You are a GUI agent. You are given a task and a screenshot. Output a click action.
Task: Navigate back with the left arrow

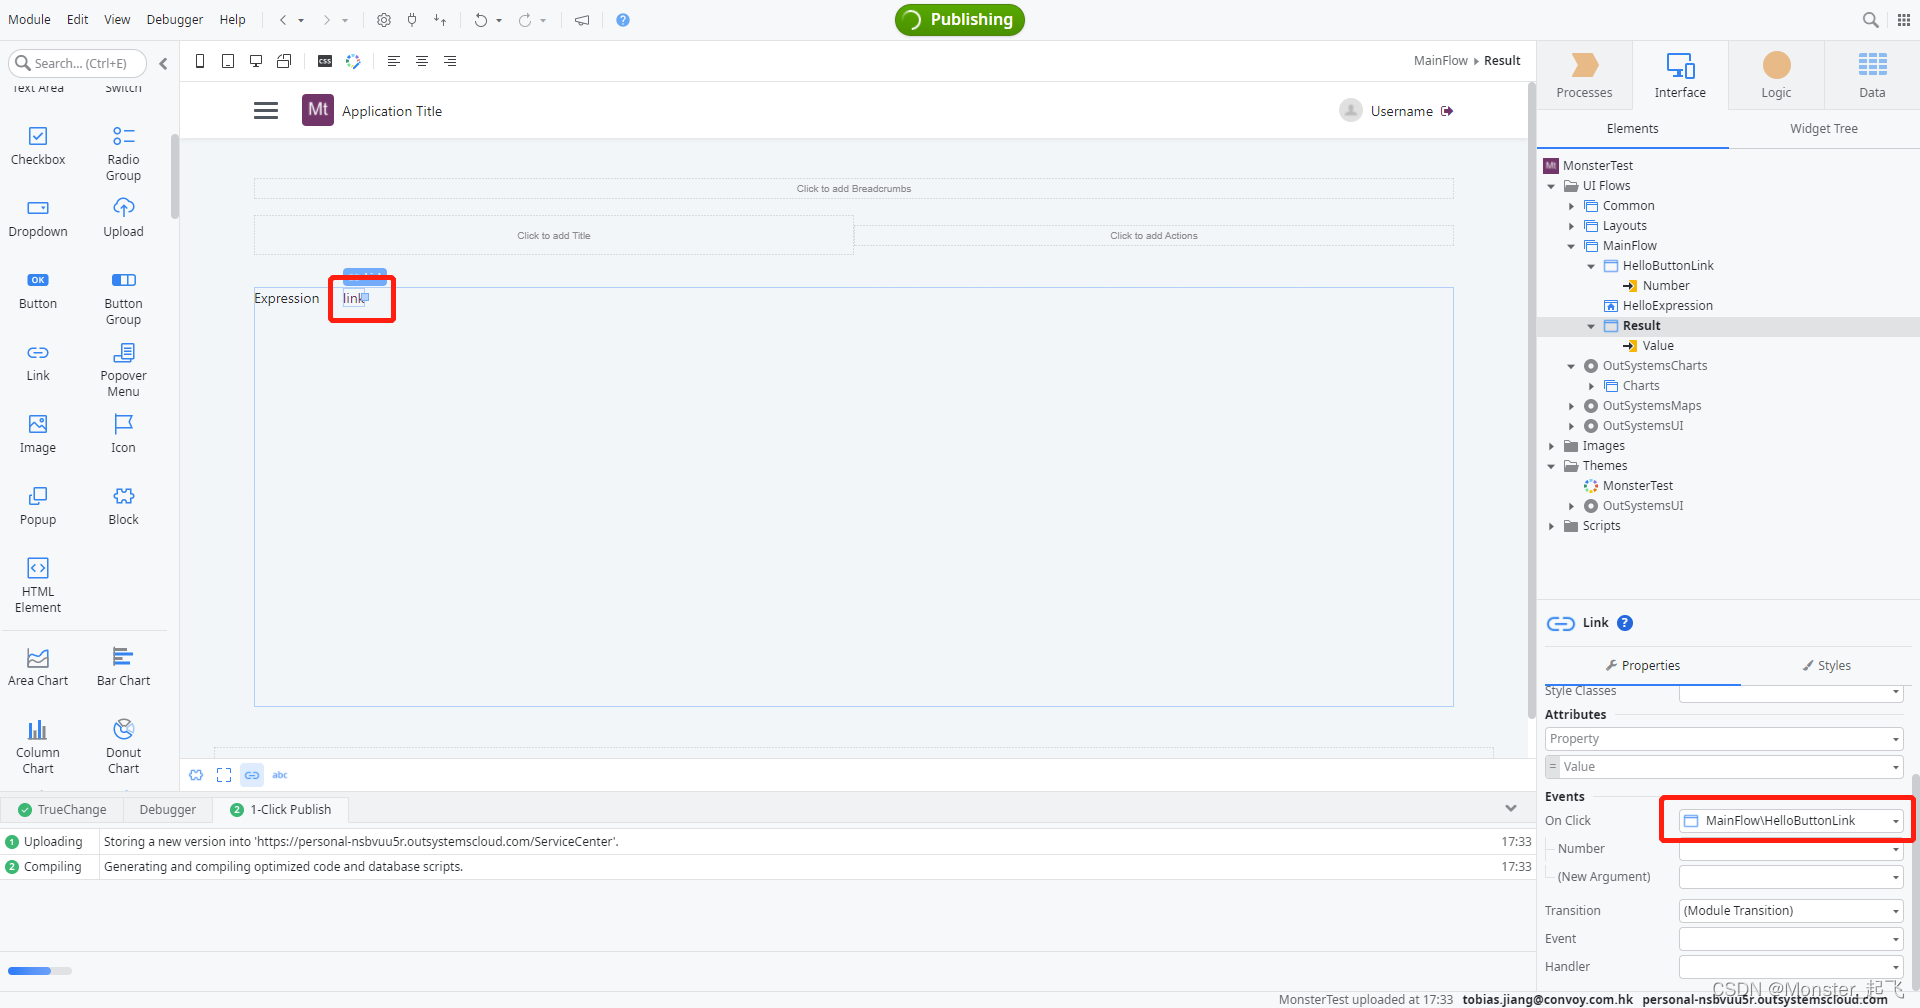283,20
